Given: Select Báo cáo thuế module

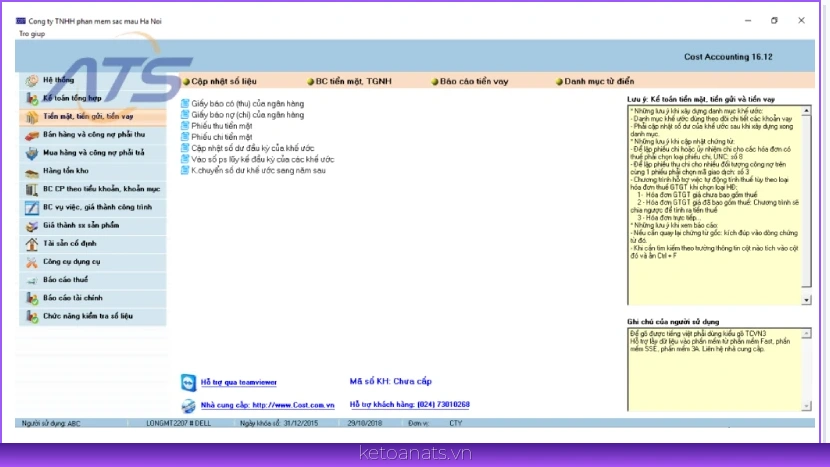Looking at the screenshot, I should click(x=93, y=280).
